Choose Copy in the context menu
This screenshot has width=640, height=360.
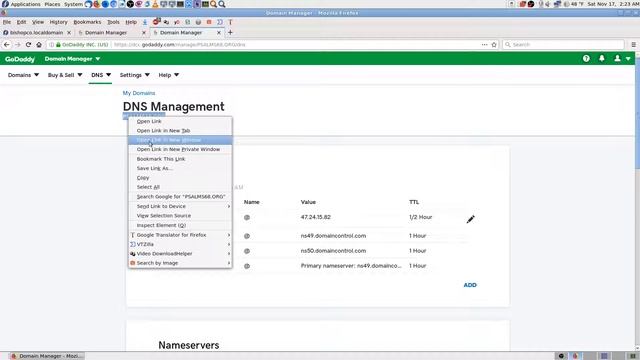tap(180, 178)
